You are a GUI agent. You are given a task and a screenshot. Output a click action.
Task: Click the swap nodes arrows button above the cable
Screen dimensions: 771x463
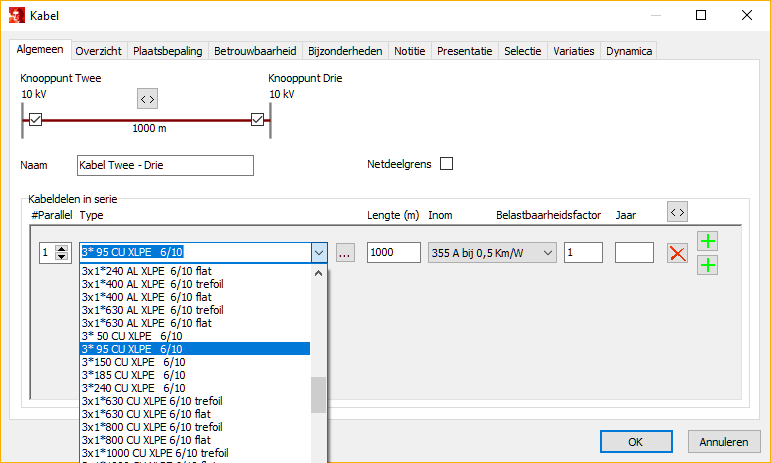(x=147, y=98)
